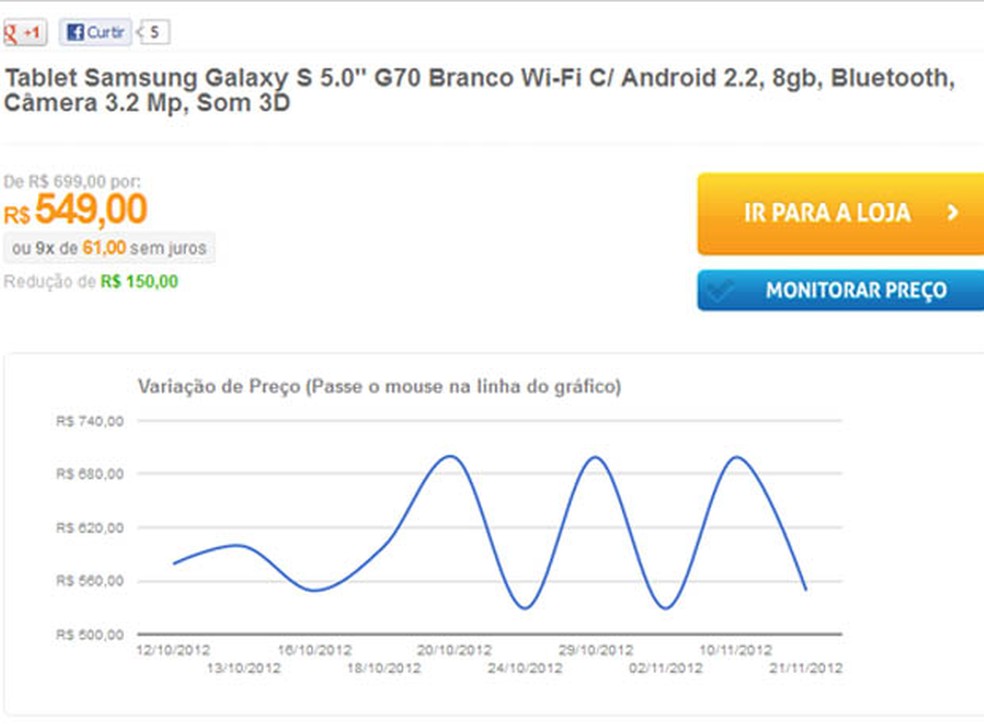
Task: Click the Facebook like count bubble
Action: (154, 33)
